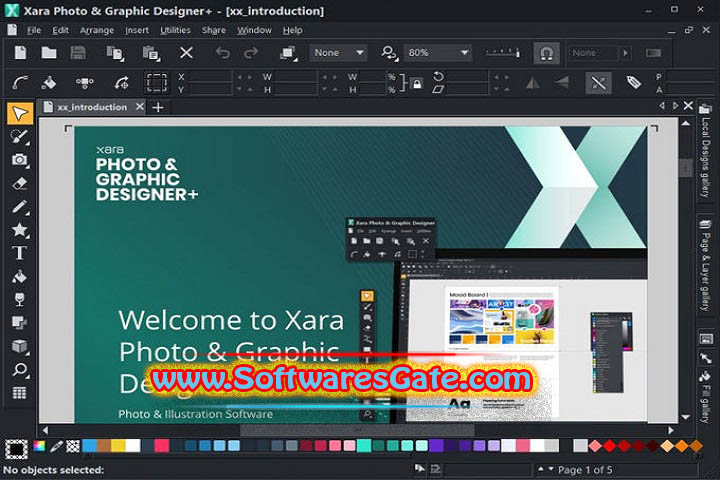Close the xx_introduction tab

pyautogui.click(x=140, y=107)
